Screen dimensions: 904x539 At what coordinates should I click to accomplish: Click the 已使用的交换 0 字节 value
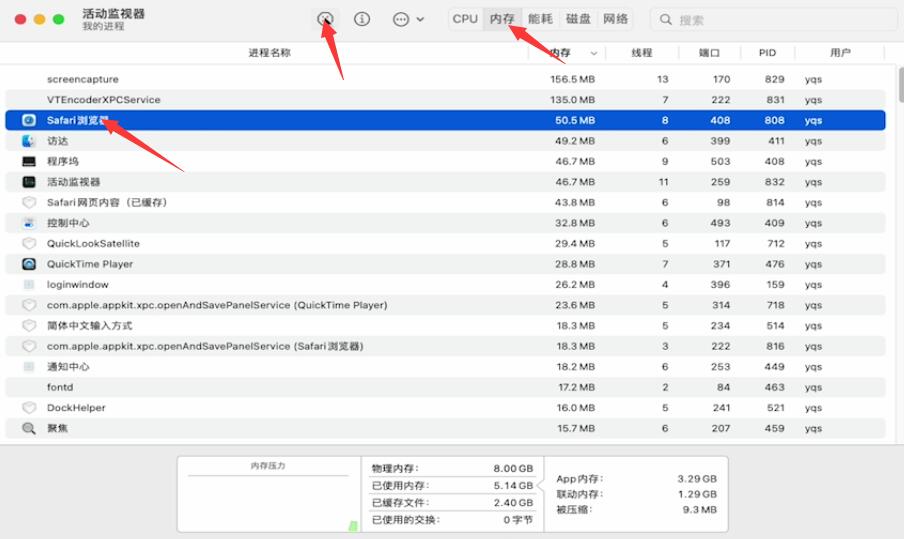[x=518, y=520]
